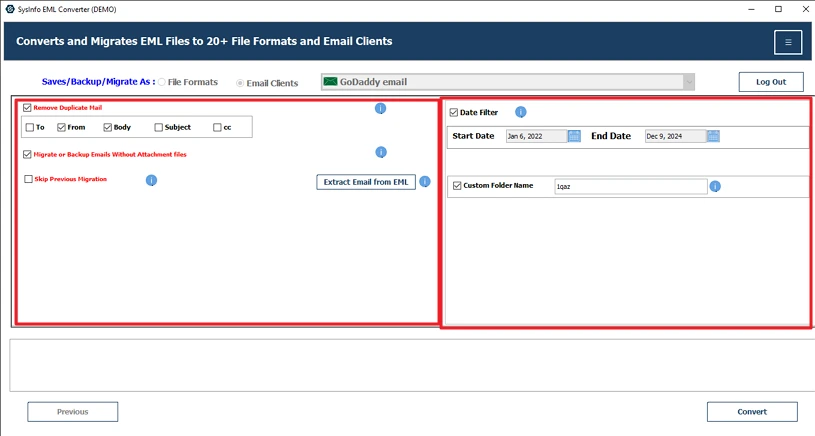
Task: Enable the cc duplicate criterion
Action: coord(217,127)
